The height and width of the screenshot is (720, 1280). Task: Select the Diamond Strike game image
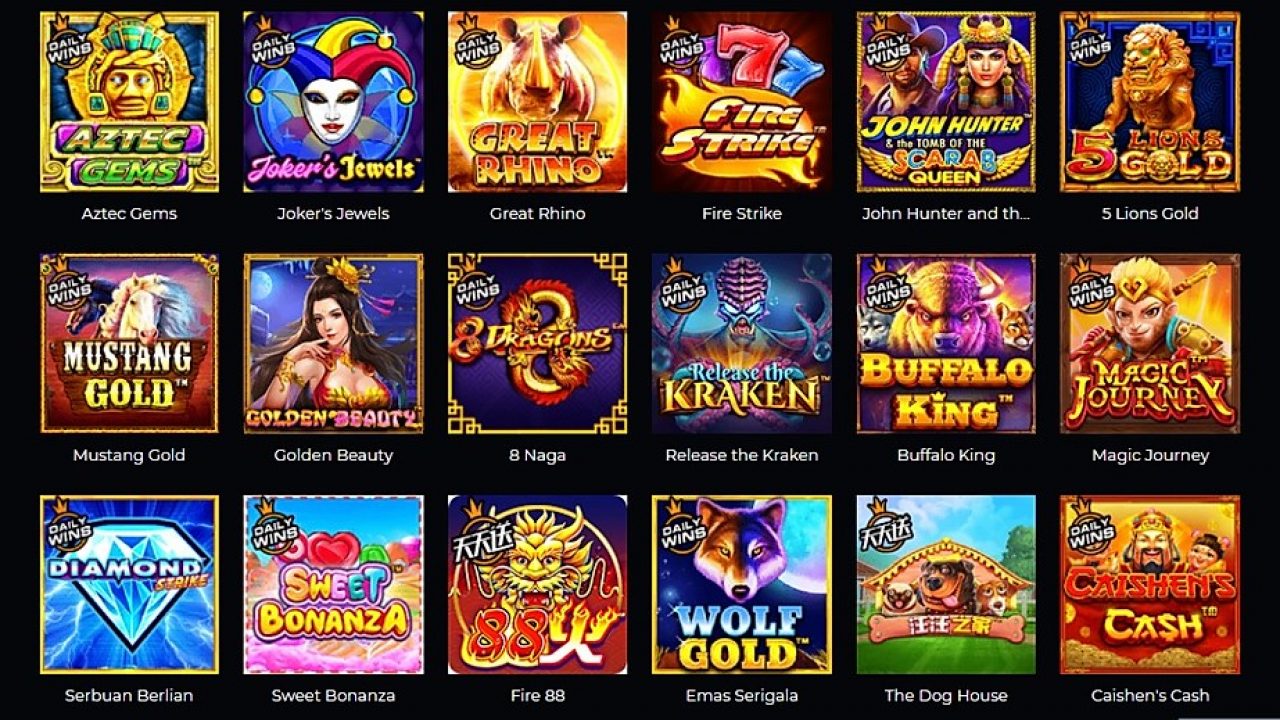coord(129,585)
